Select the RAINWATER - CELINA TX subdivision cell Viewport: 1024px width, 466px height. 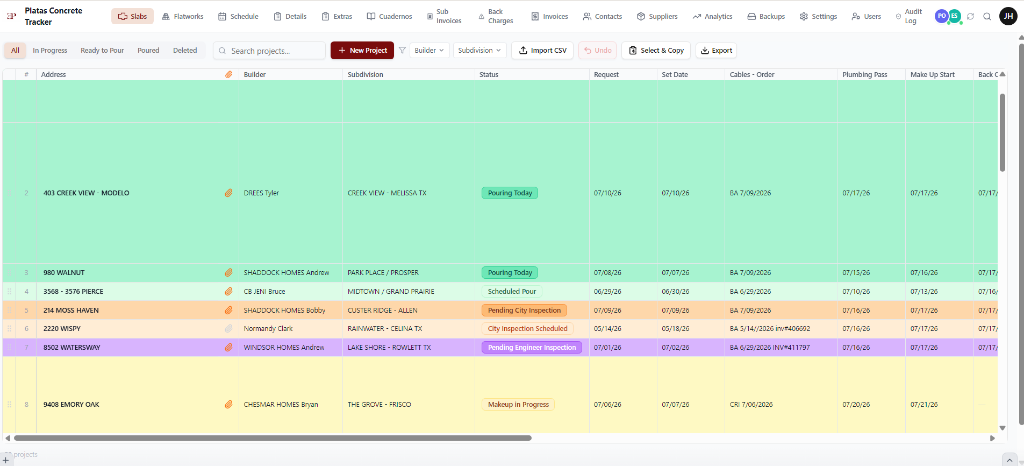point(410,329)
